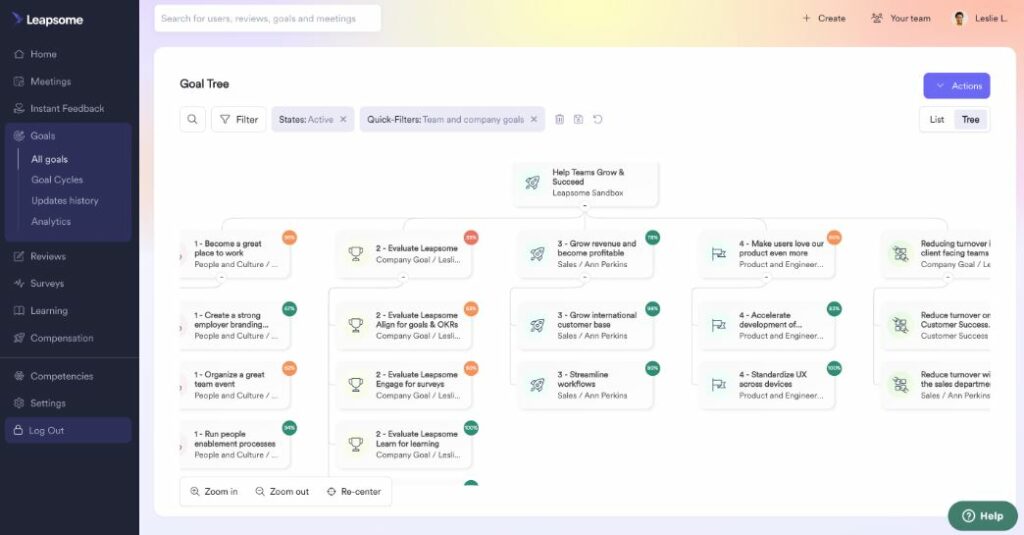Open Goal Cycles submenu item
Screen dimensions: 1024x535
pyautogui.click(x=57, y=180)
